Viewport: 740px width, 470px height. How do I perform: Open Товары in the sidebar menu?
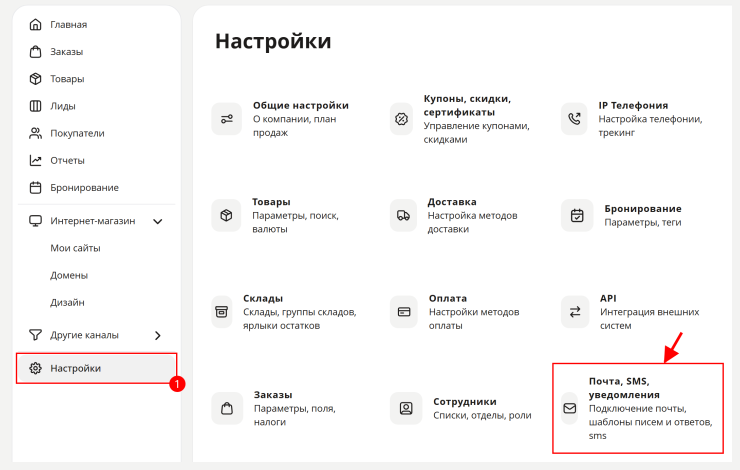(x=67, y=79)
